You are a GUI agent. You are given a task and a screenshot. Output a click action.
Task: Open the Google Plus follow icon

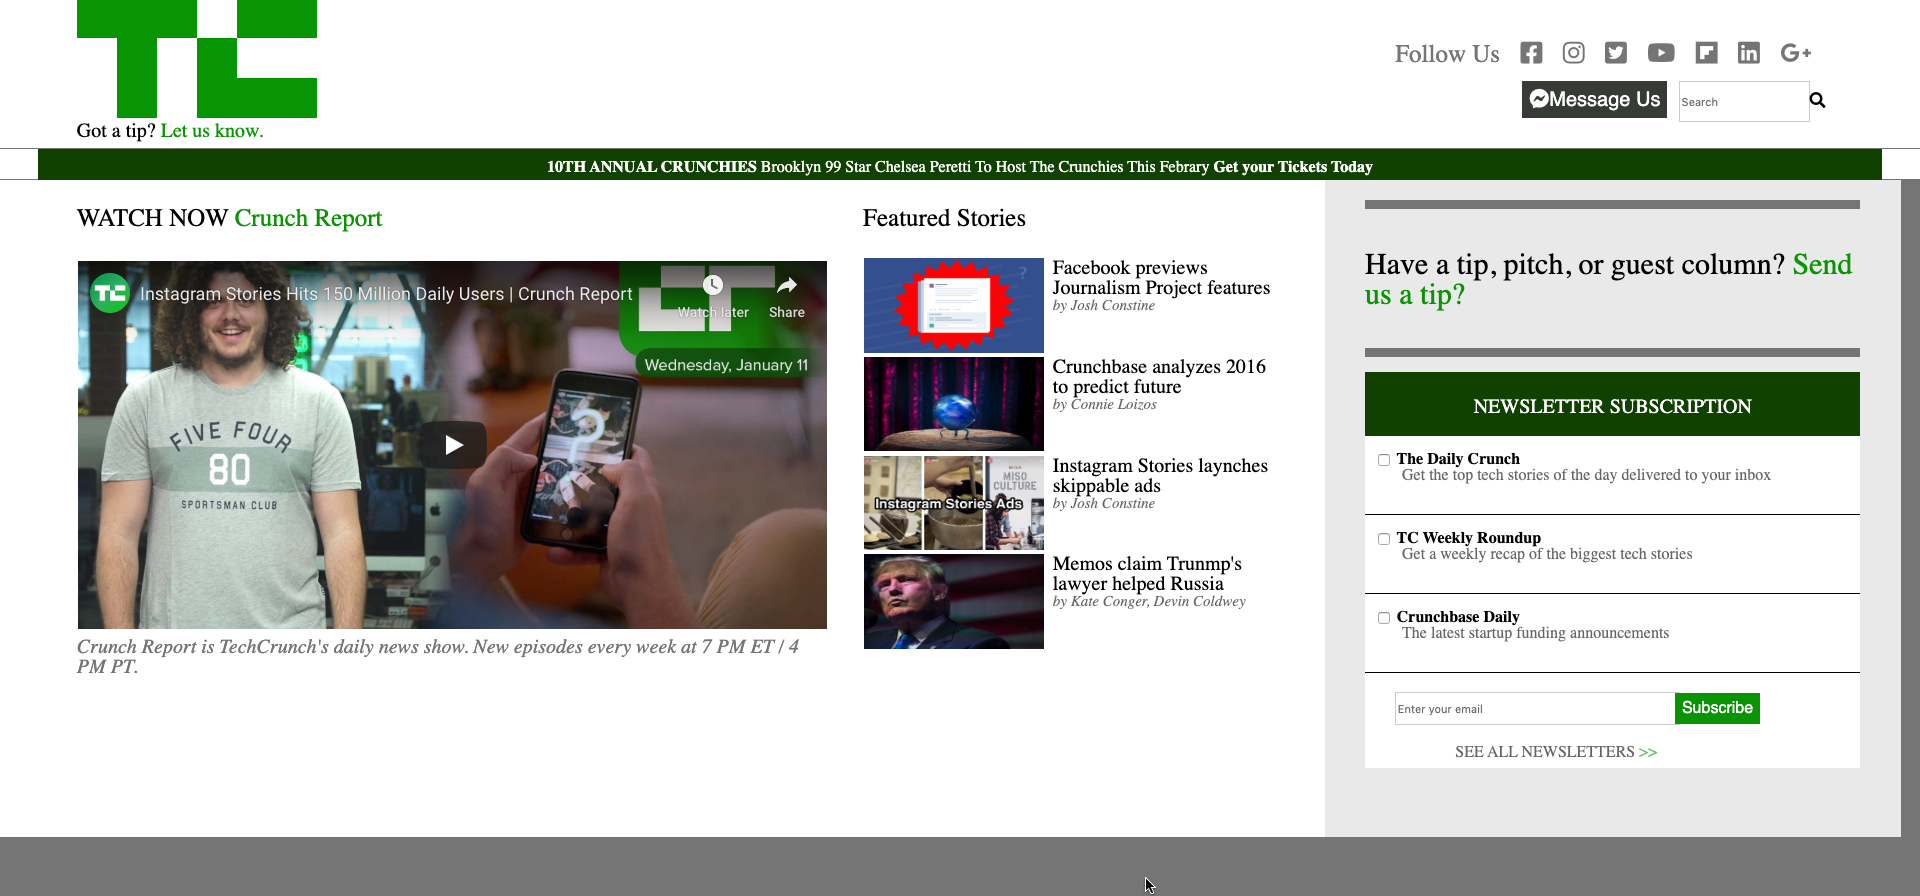1796,53
